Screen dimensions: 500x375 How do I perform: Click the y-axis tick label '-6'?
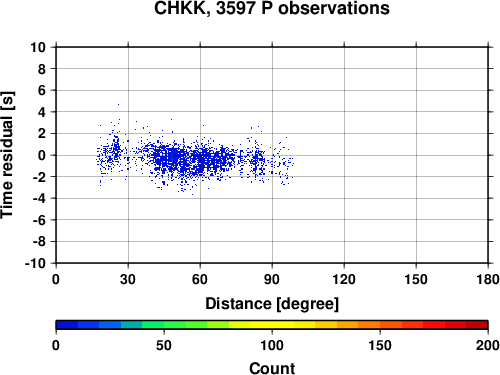39,220
